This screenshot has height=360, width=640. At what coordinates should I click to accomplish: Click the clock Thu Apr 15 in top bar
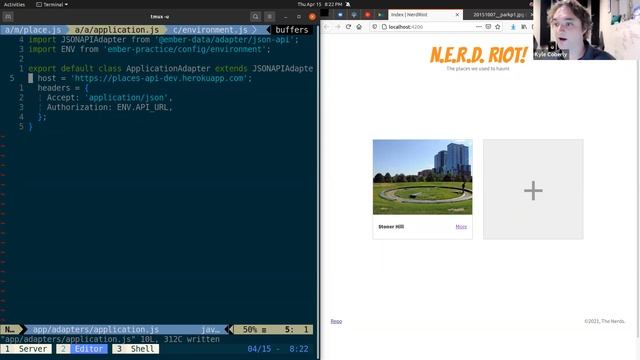point(320,4)
